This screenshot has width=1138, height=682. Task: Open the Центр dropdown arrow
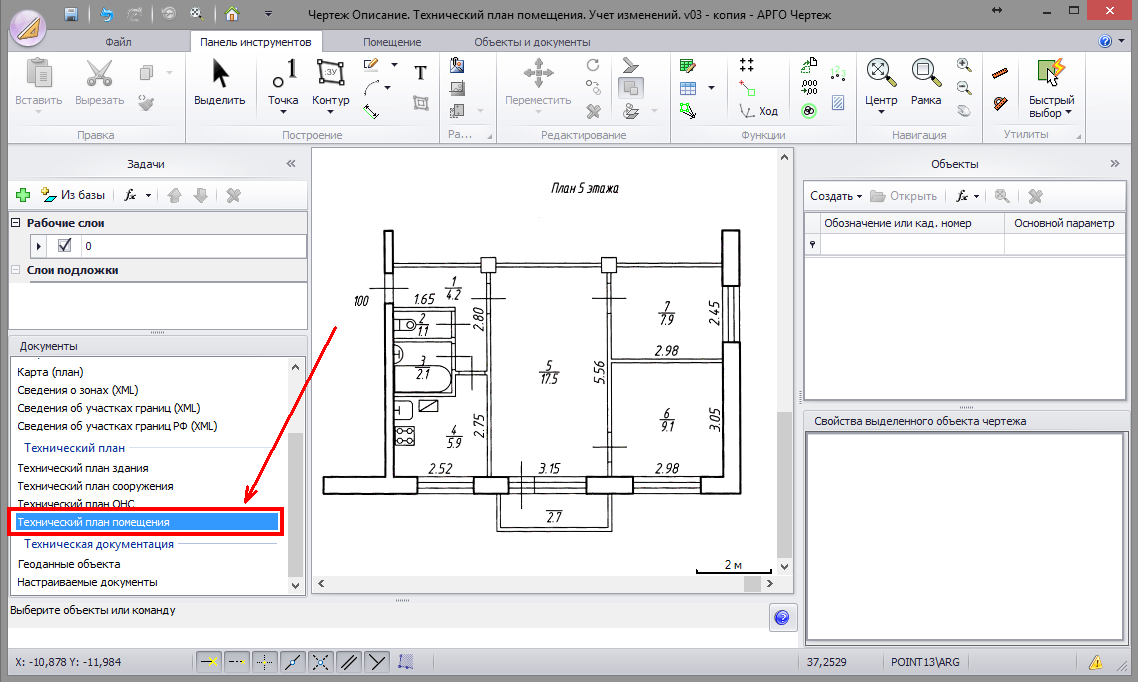tap(881, 112)
